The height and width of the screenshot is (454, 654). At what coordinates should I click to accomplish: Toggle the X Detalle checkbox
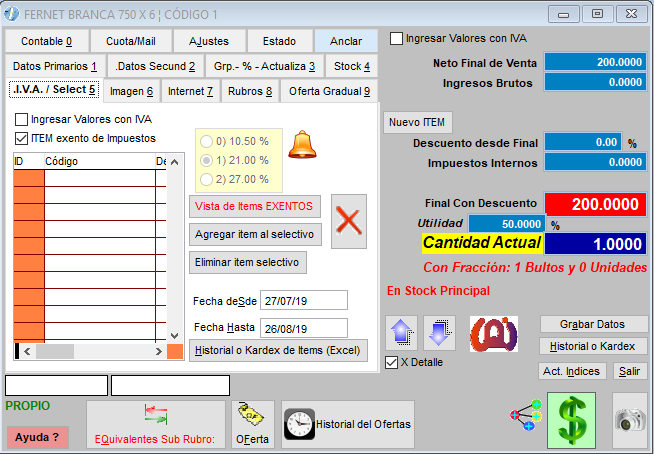pyautogui.click(x=391, y=362)
